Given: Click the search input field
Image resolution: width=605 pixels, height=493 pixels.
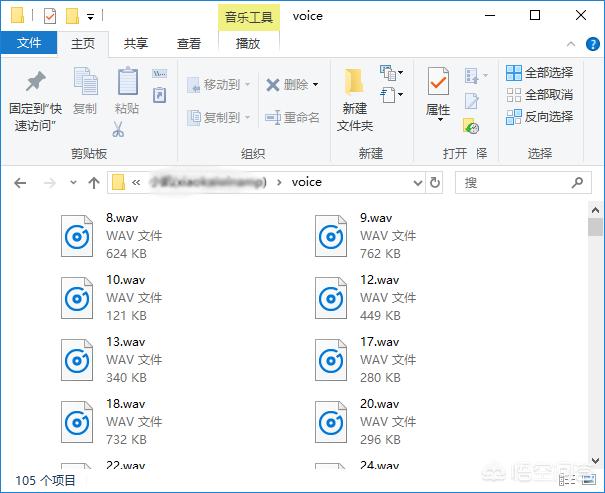Looking at the screenshot, I should click(512, 183).
